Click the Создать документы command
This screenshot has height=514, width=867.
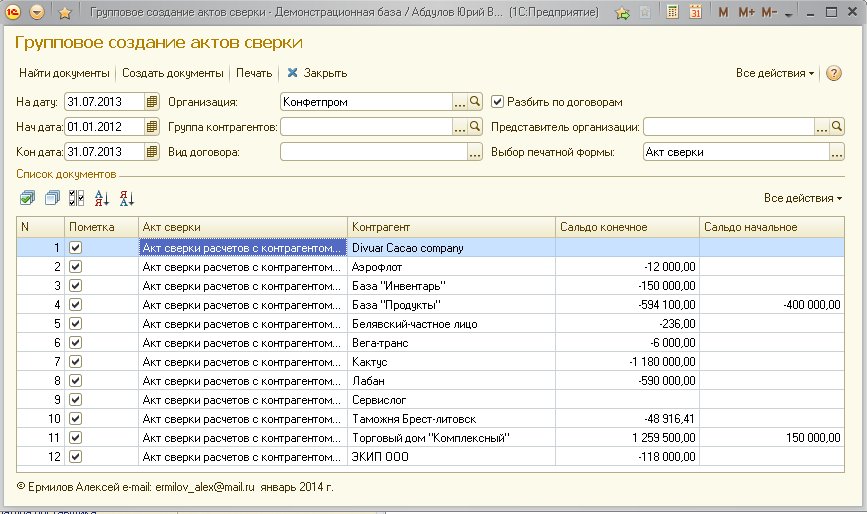(x=173, y=73)
